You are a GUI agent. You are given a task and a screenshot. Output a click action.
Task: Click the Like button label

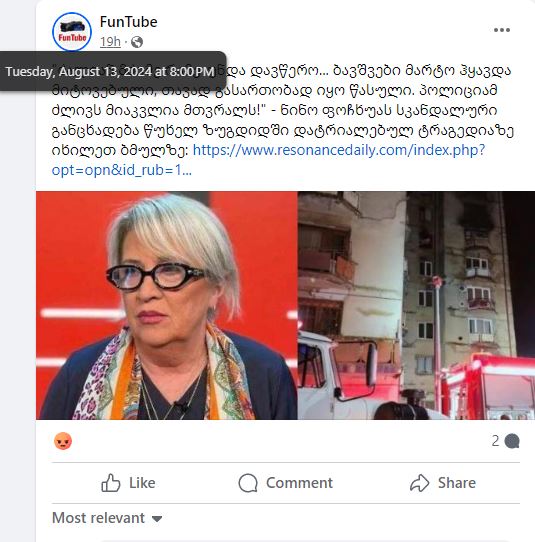(x=142, y=483)
